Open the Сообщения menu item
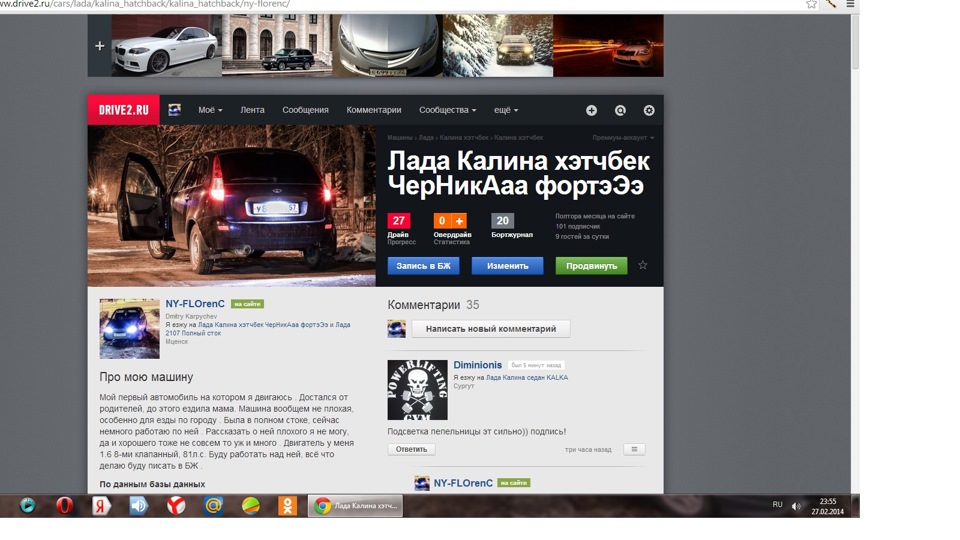Viewport: 960px width, 540px height. pyautogui.click(x=306, y=110)
